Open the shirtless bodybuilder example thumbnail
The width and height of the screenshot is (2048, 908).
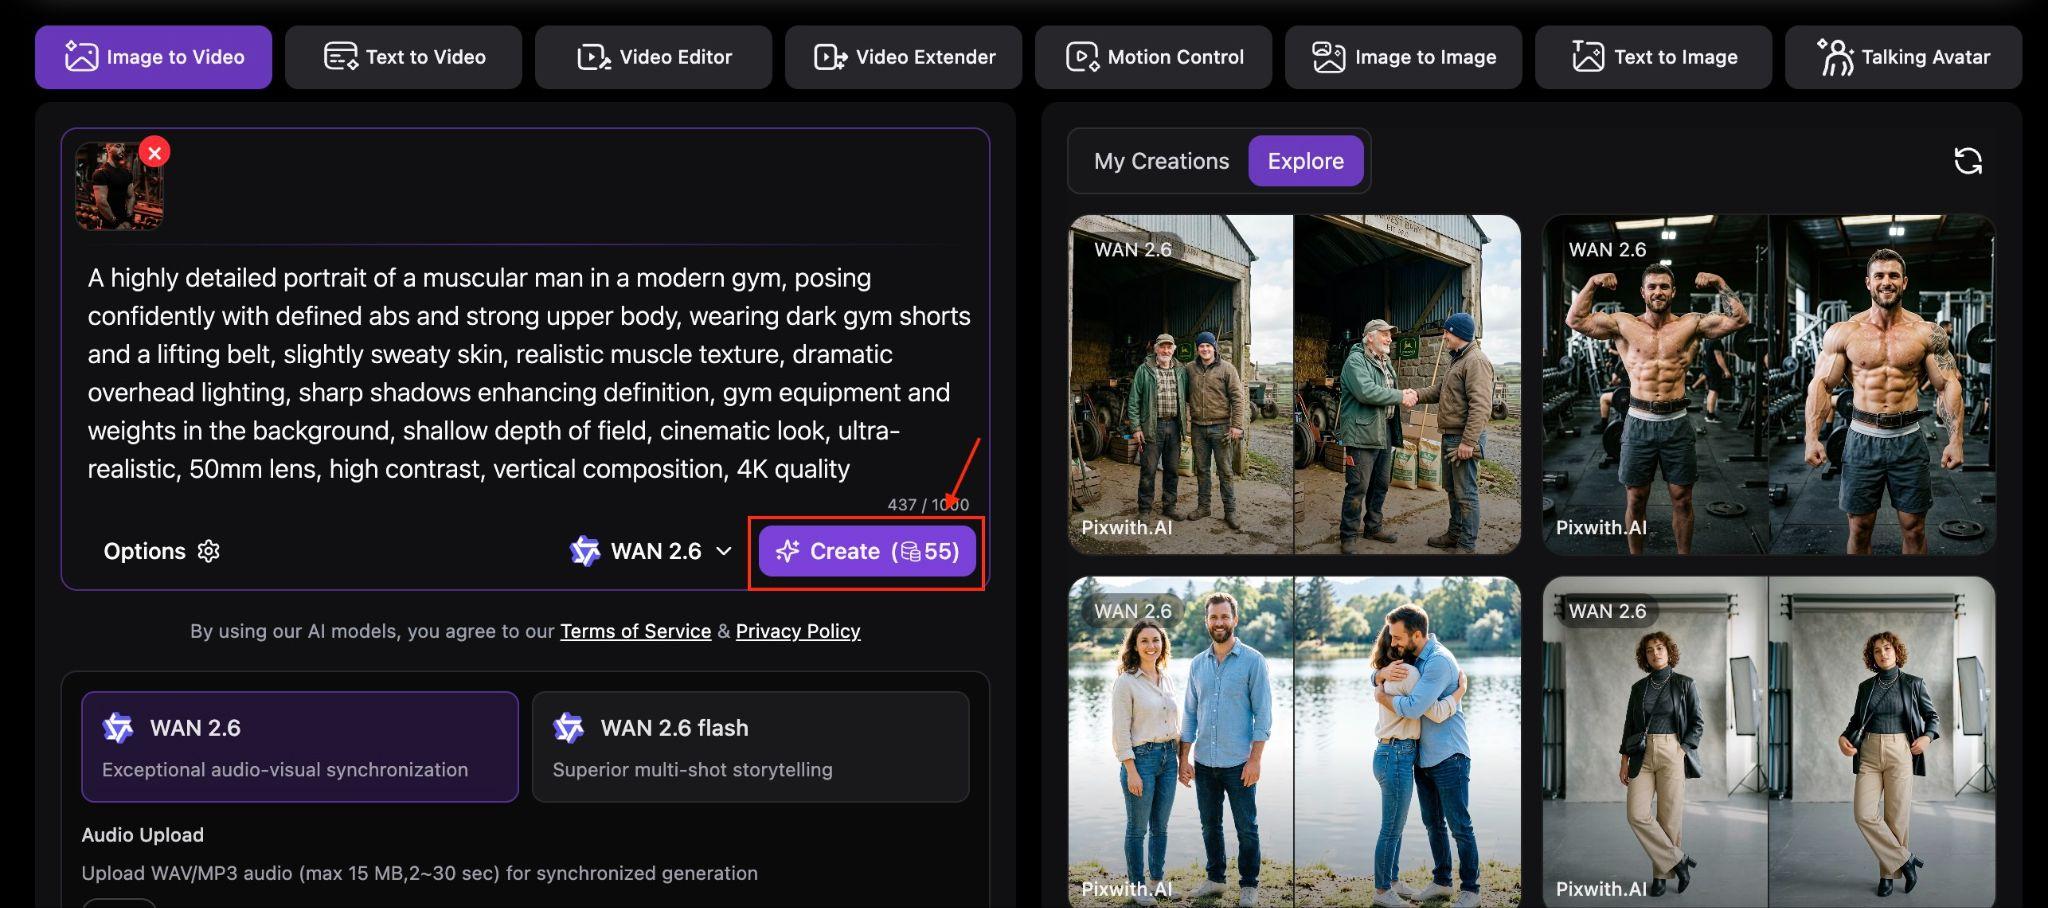pyautogui.click(x=1768, y=384)
